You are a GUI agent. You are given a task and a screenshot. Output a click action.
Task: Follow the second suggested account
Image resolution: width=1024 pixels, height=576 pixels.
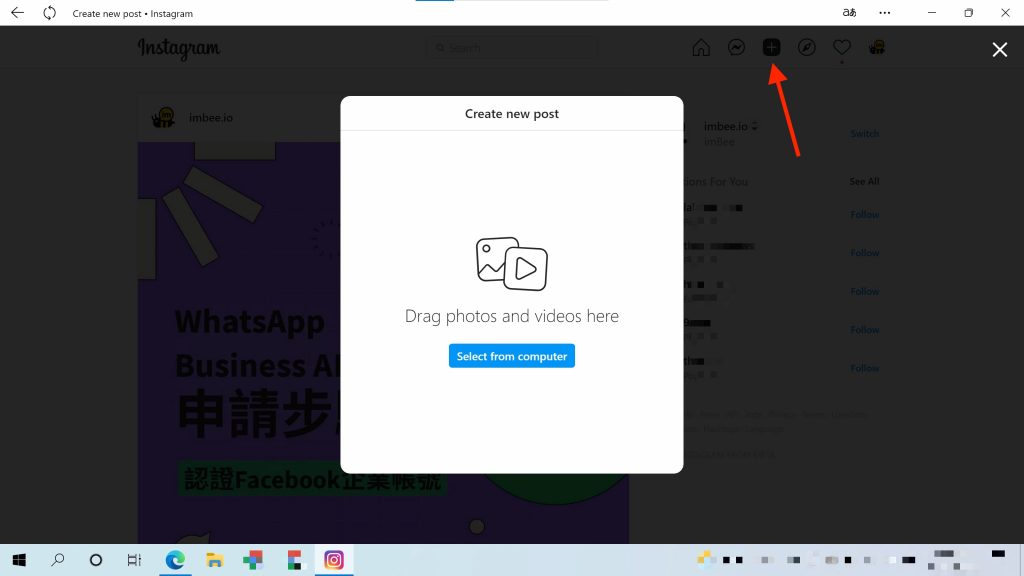click(864, 253)
